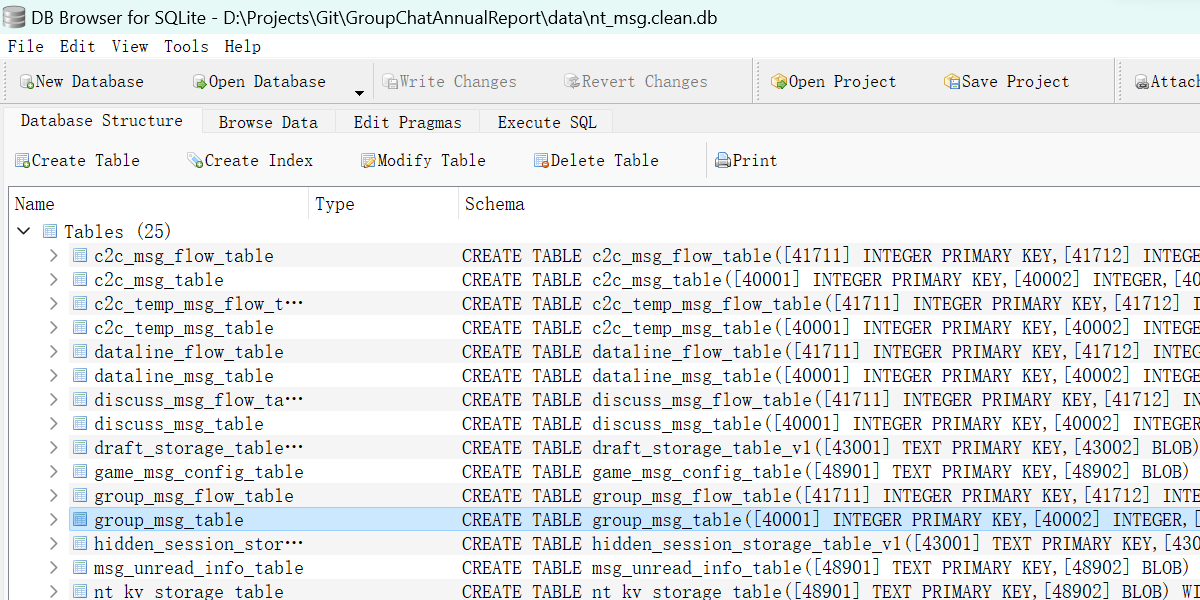Click the Delete Table icon
The image size is (1200, 600).
pos(542,161)
